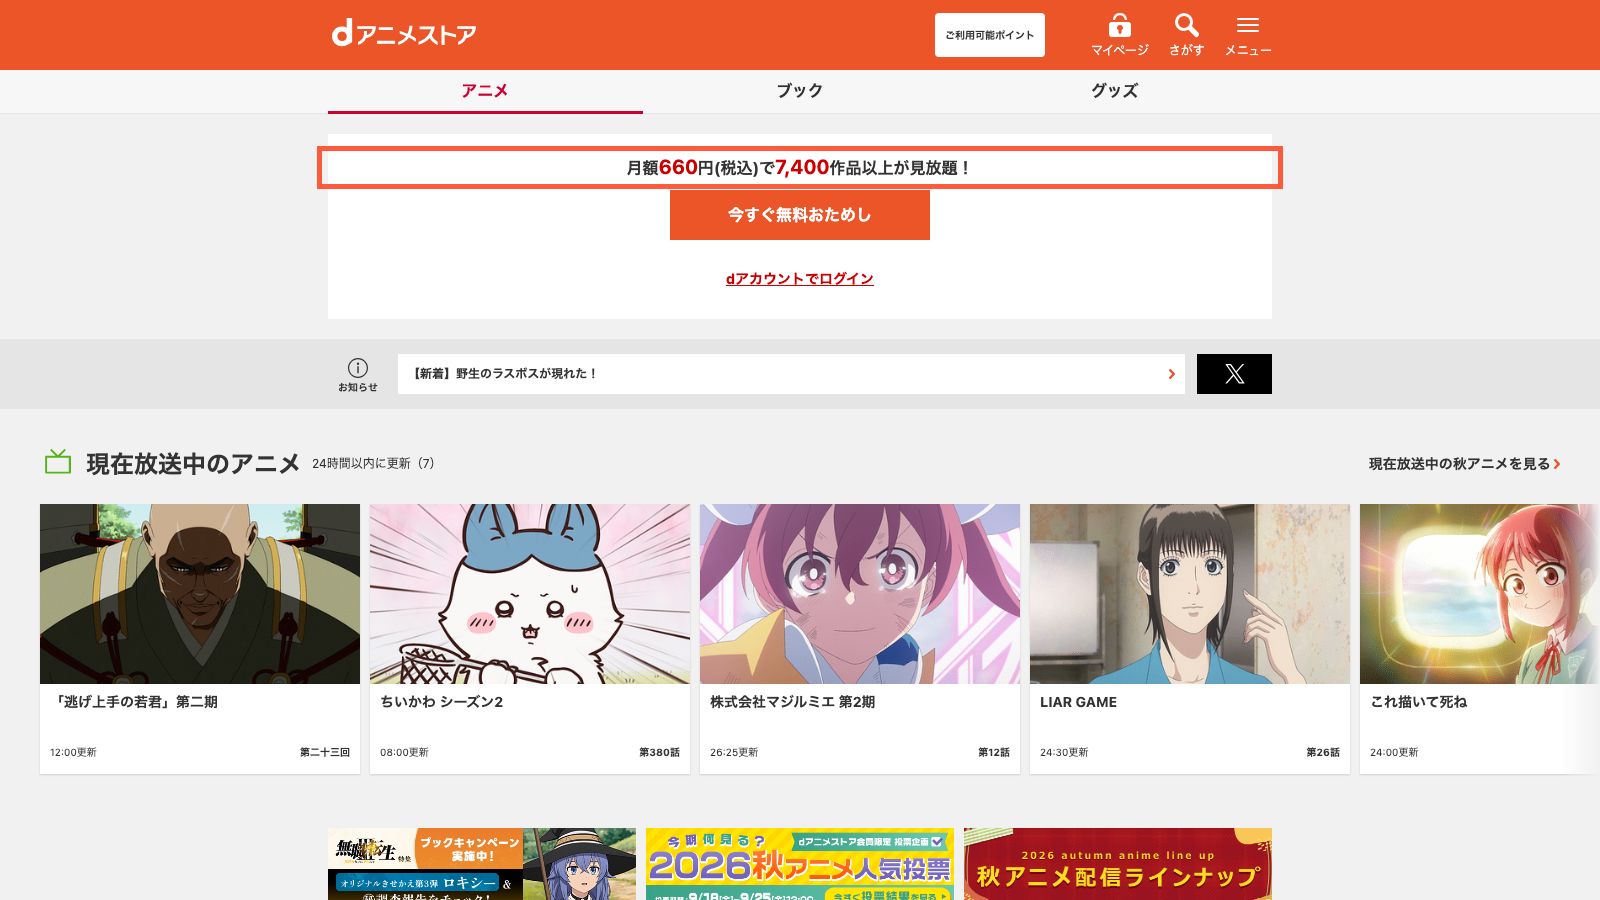
Task: Click the arrow on the 新着 notice bar
Action: coord(1171,374)
